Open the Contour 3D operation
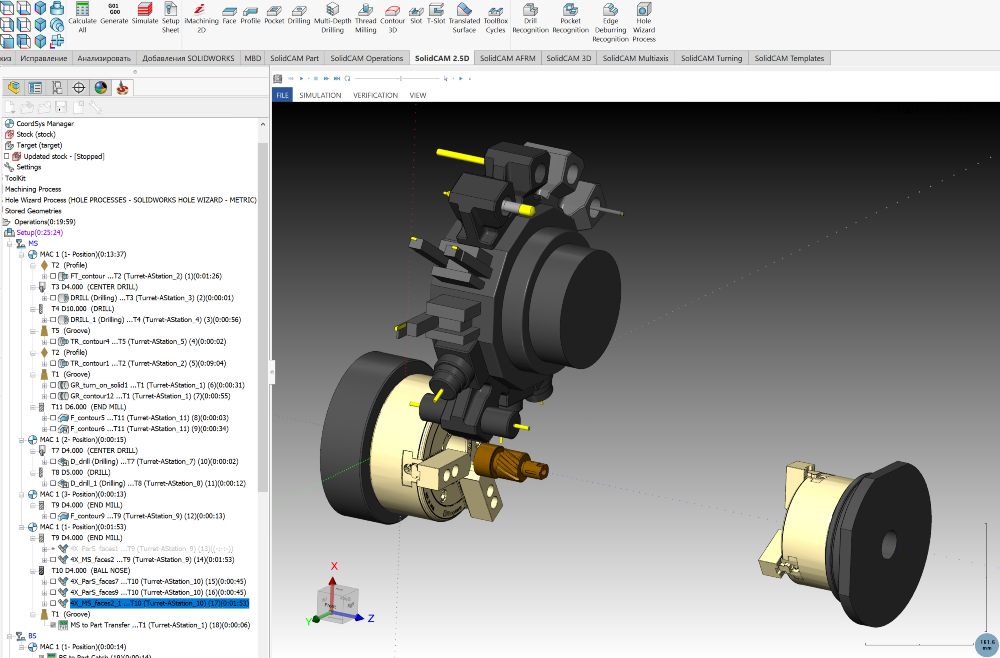The height and width of the screenshot is (658, 1000). 392,18
